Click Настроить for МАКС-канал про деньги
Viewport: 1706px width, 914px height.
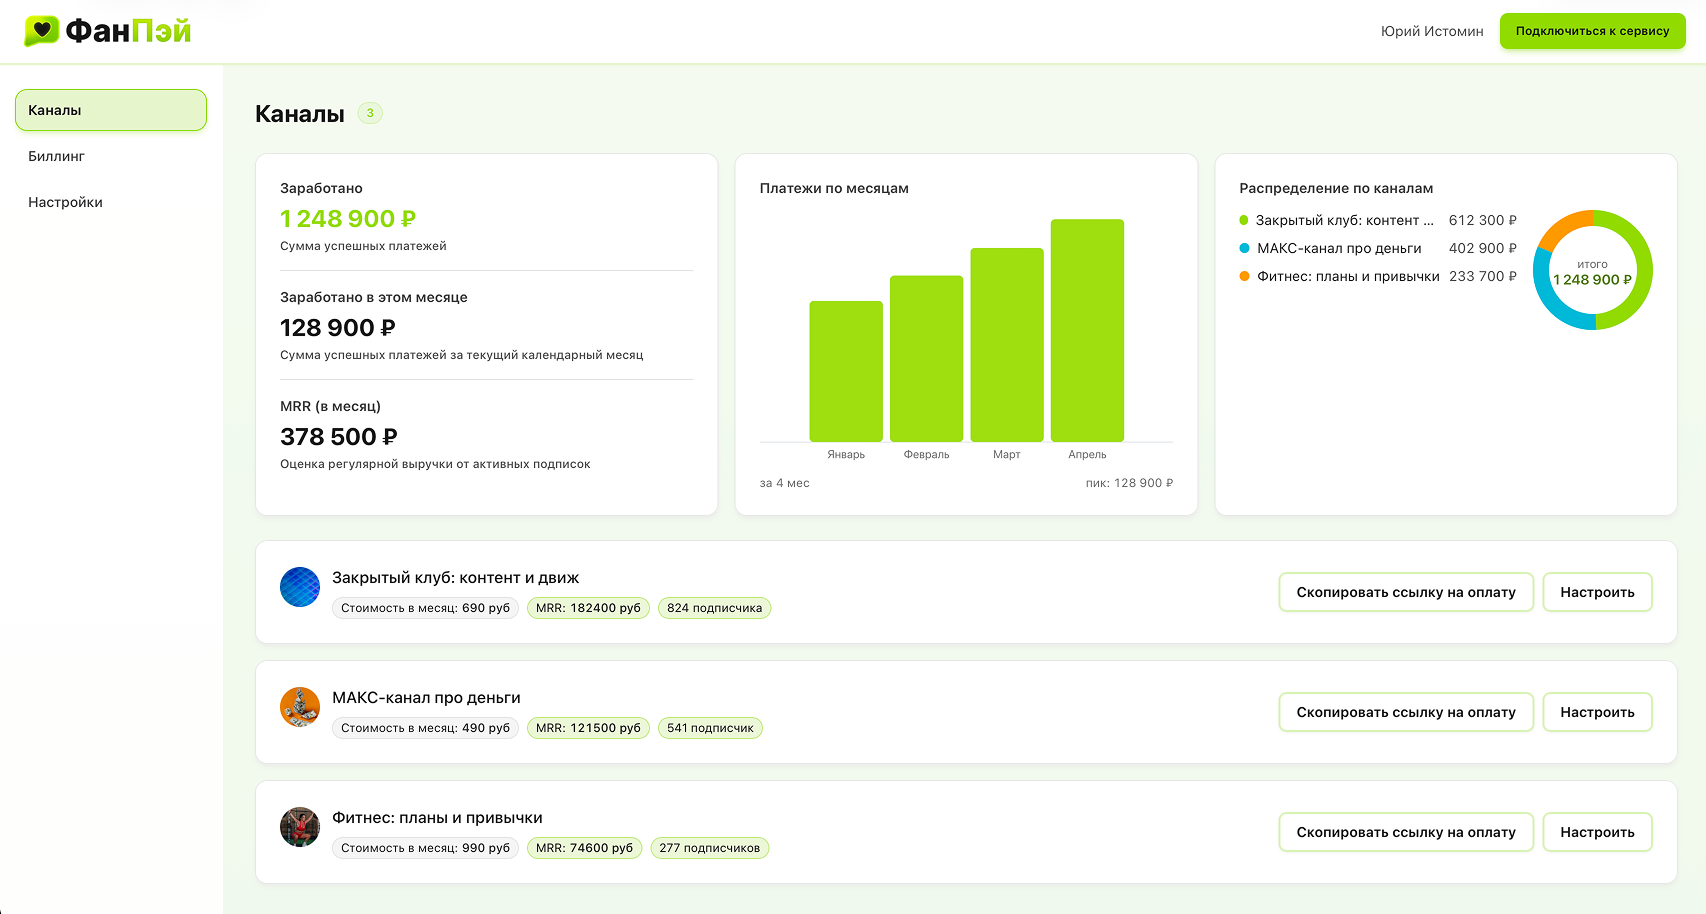[1597, 712]
